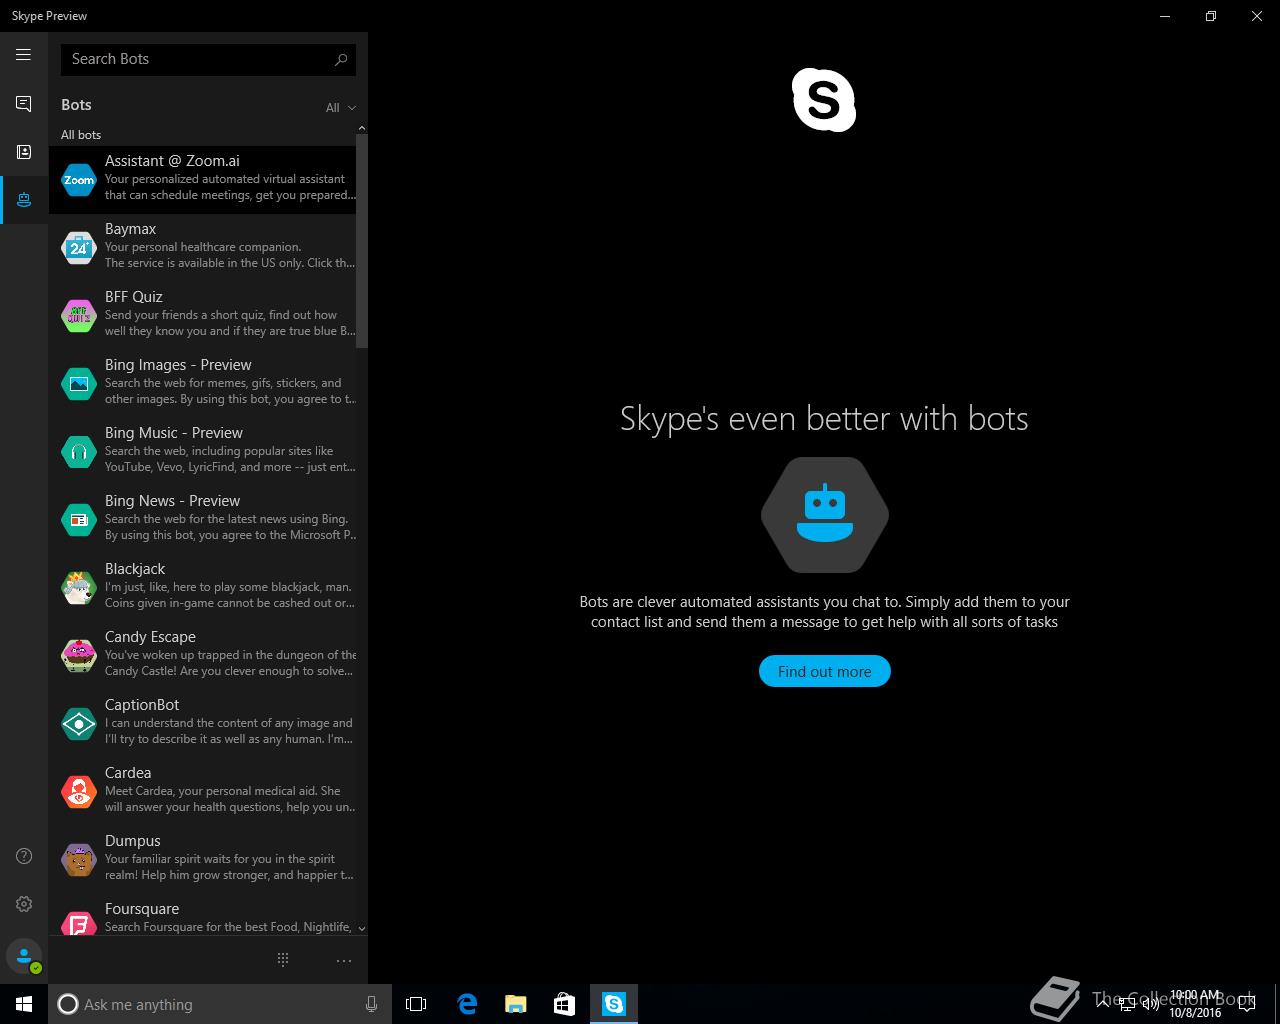Select Assistant @ Zoom.ai in the list
Viewport: 1280px width, 1024px height.
click(x=203, y=180)
